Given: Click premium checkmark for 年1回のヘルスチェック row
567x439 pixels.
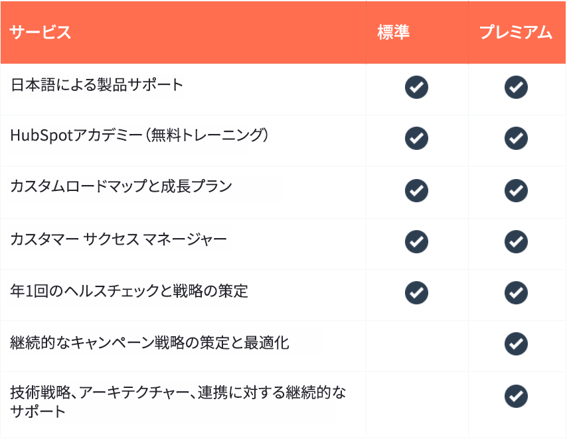Looking at the screenshot, I should pyautogui.click(x=516, y=293).
